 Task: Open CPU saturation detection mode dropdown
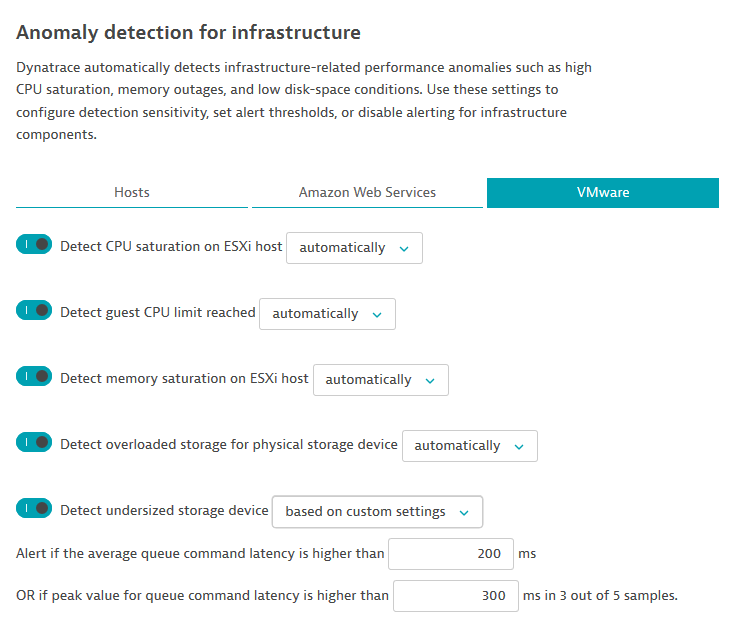354,248
